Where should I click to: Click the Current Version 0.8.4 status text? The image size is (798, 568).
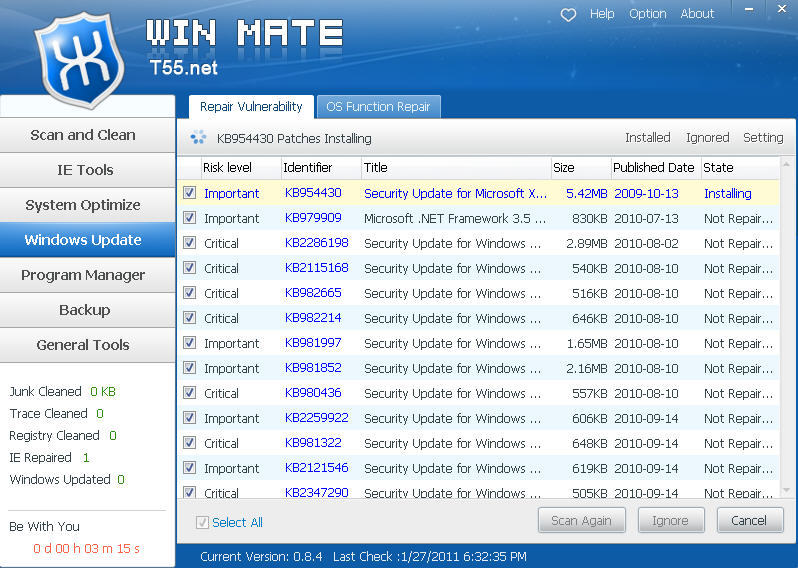261,556
